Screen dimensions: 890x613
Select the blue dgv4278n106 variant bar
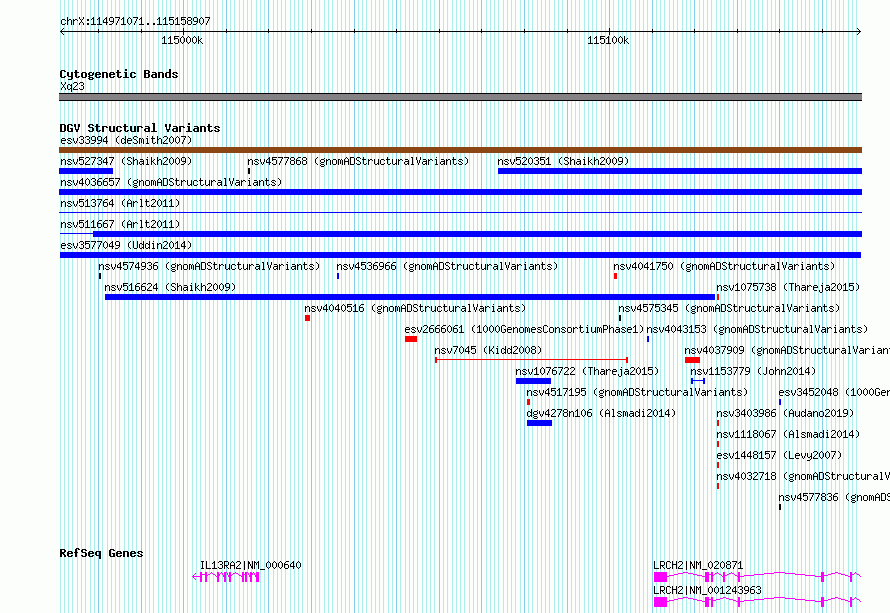pos(539,423)
